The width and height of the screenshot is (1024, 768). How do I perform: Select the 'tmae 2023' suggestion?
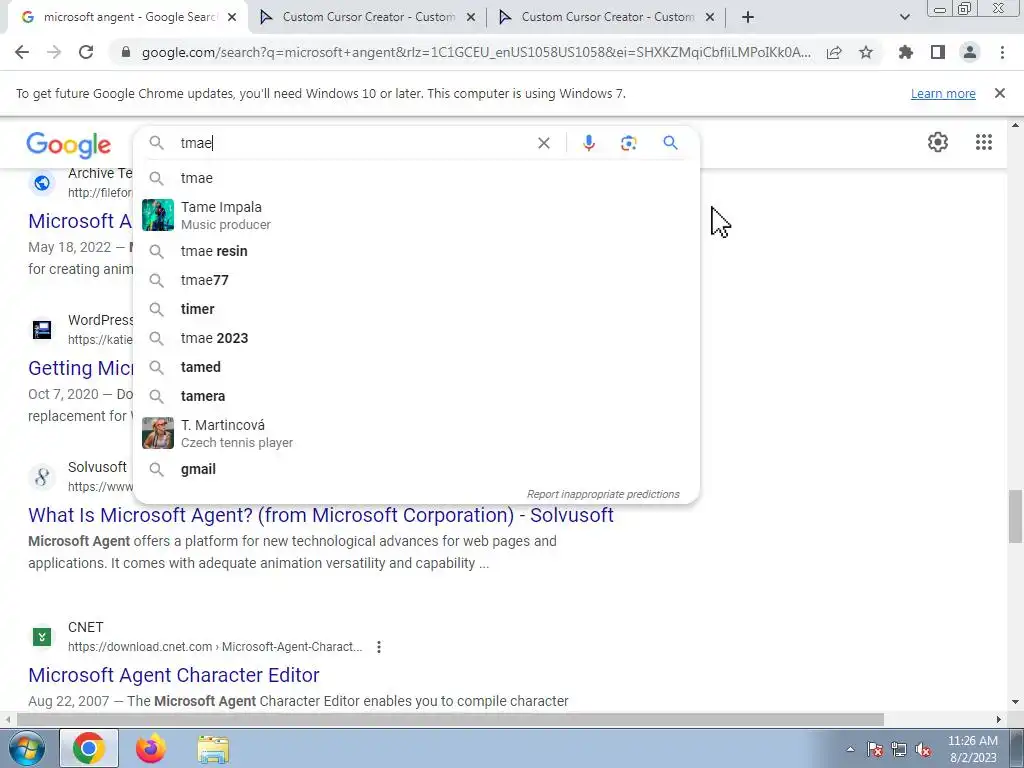[x=416, y=338]
